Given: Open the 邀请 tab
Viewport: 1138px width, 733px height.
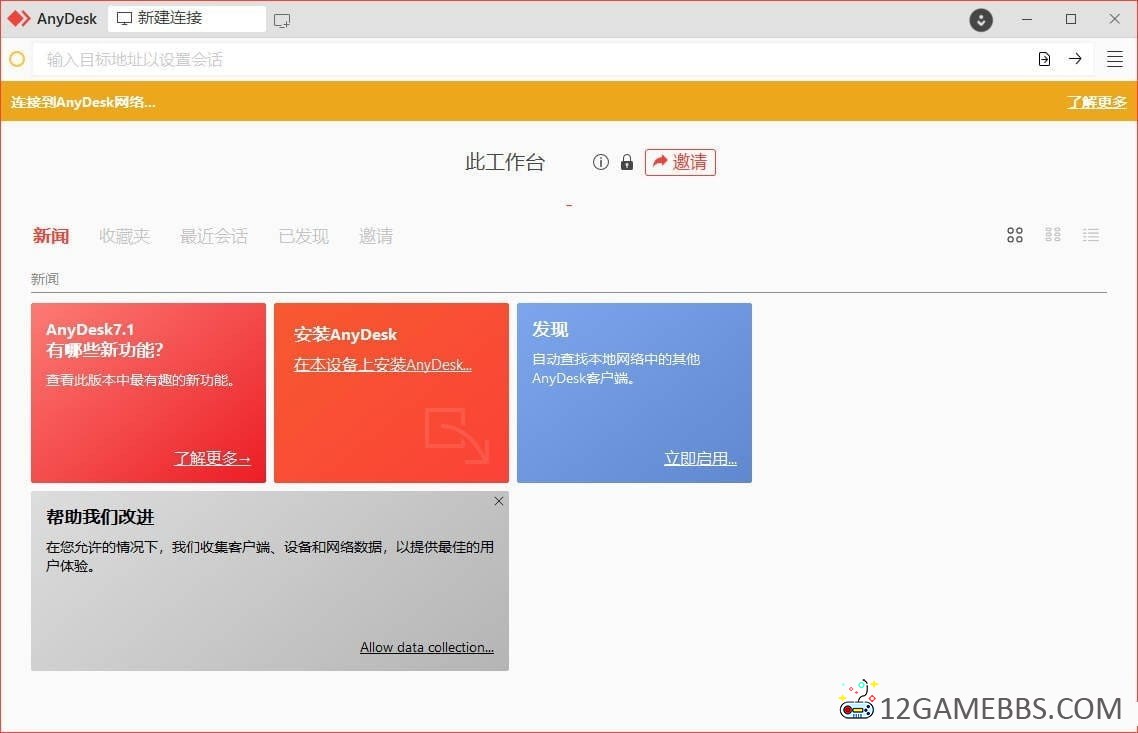Looking at the screenshot, I should pos(375,236).
